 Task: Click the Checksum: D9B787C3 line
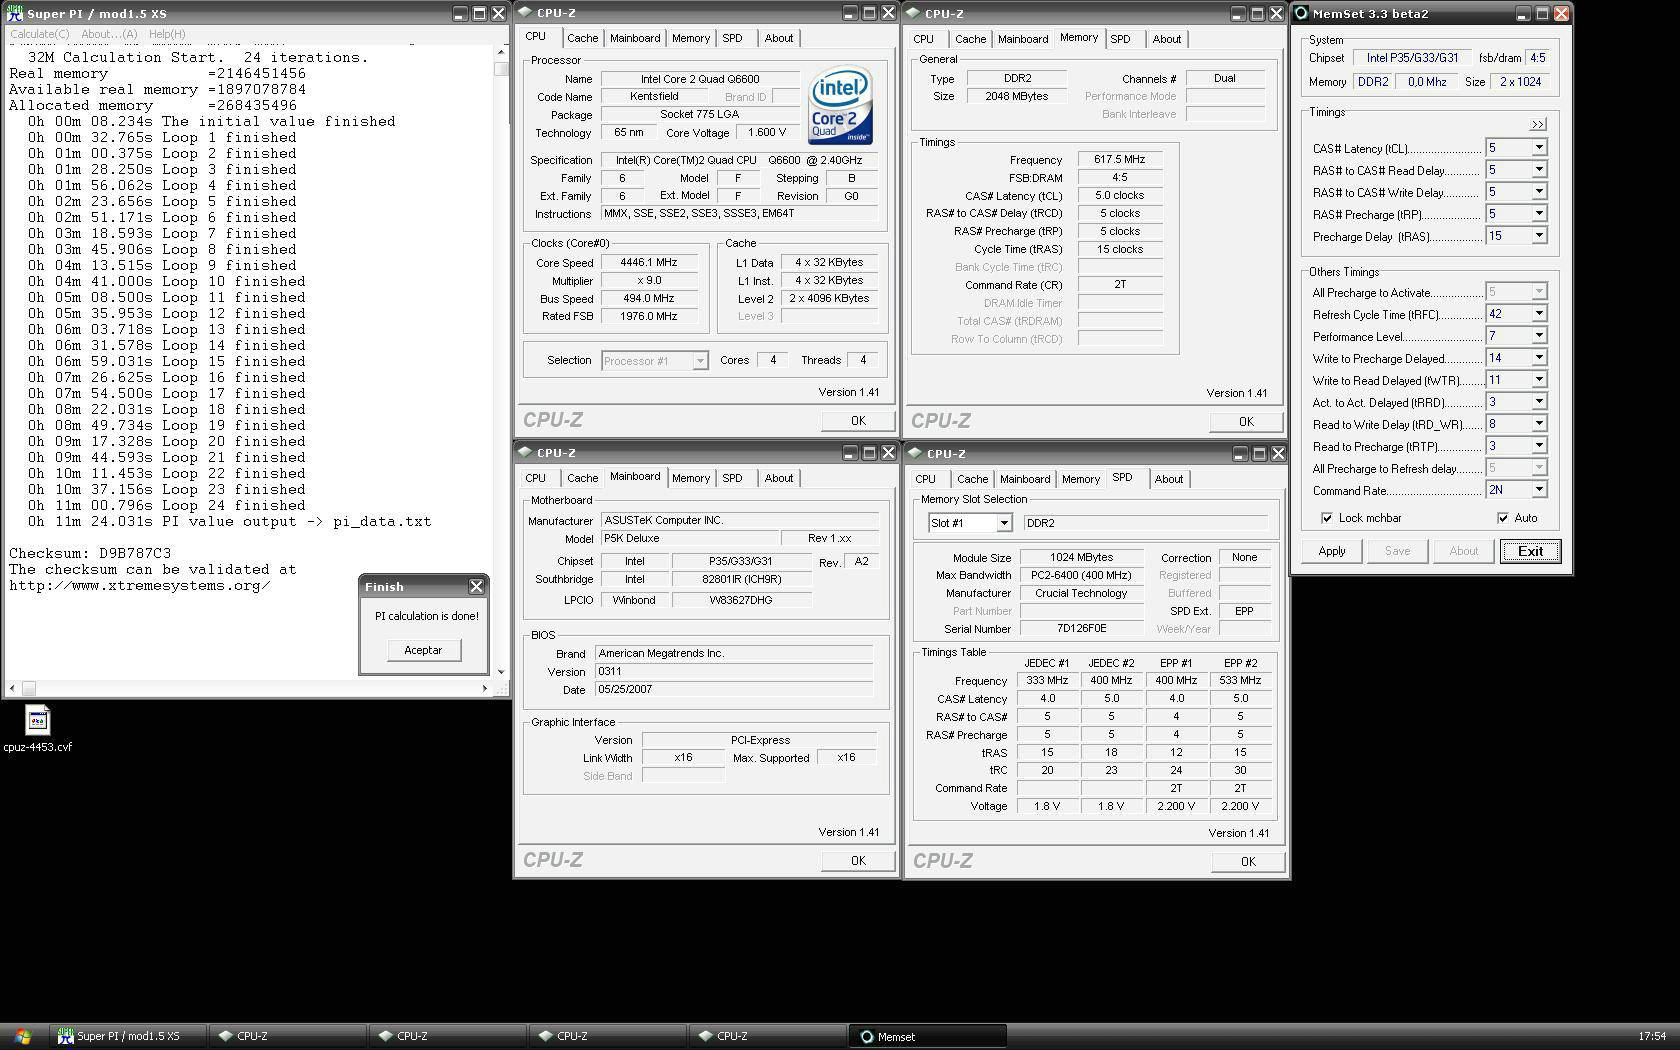(90, 553)
